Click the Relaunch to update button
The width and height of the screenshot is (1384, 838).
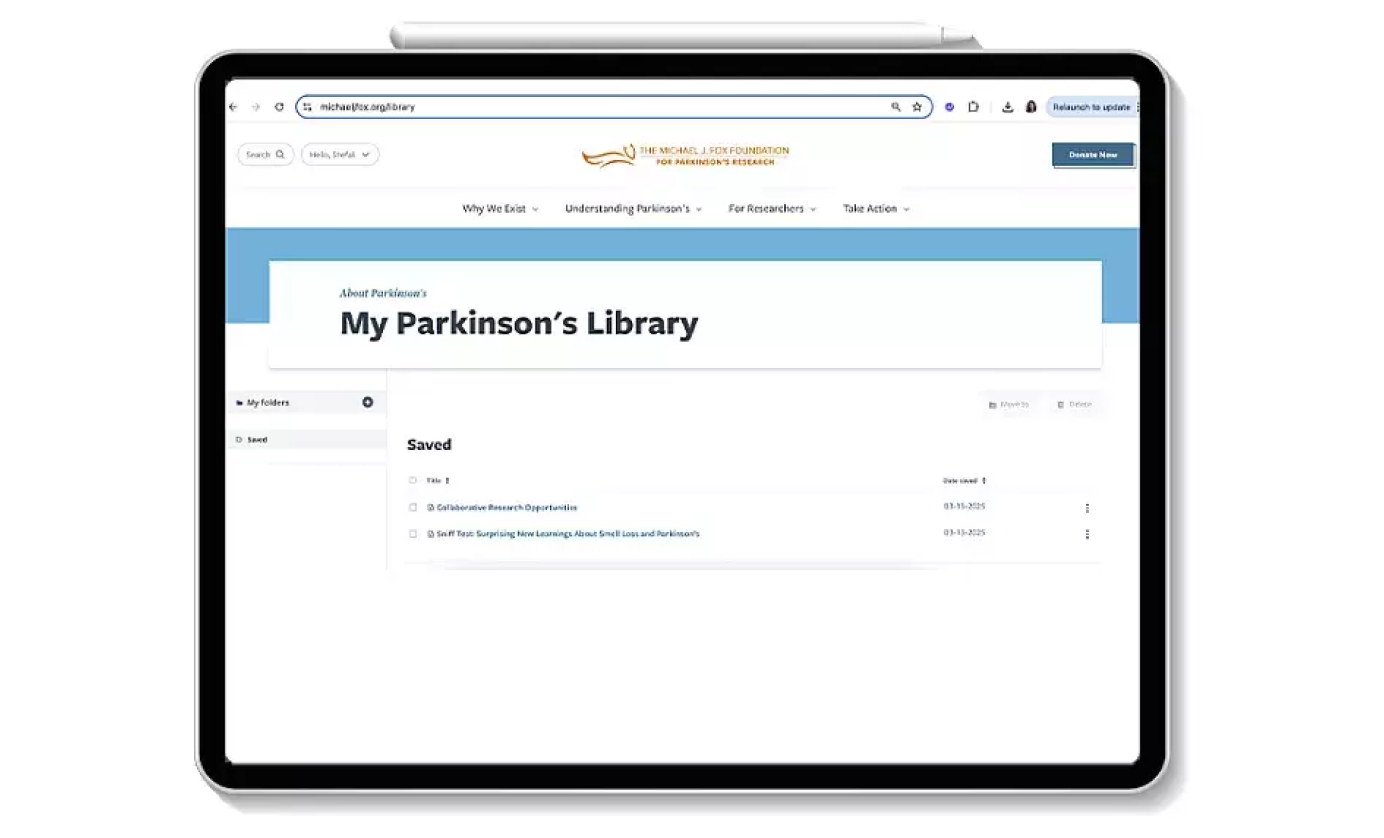tap(1091, 107)
